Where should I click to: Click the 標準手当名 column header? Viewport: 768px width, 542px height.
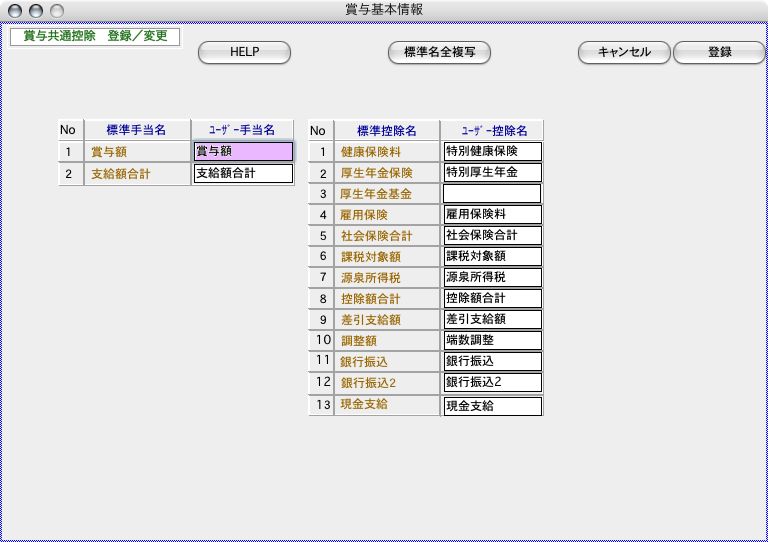[x=135, y=130]
